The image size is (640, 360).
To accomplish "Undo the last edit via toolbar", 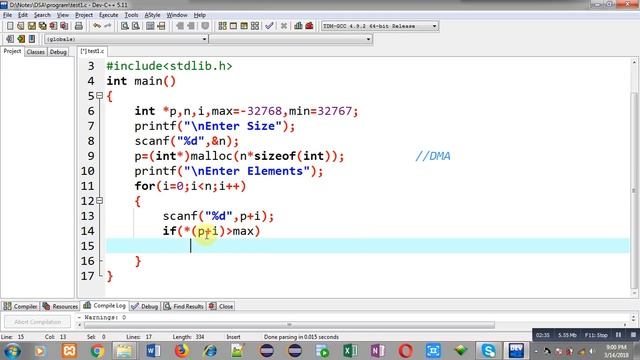I will pos(97,26).
